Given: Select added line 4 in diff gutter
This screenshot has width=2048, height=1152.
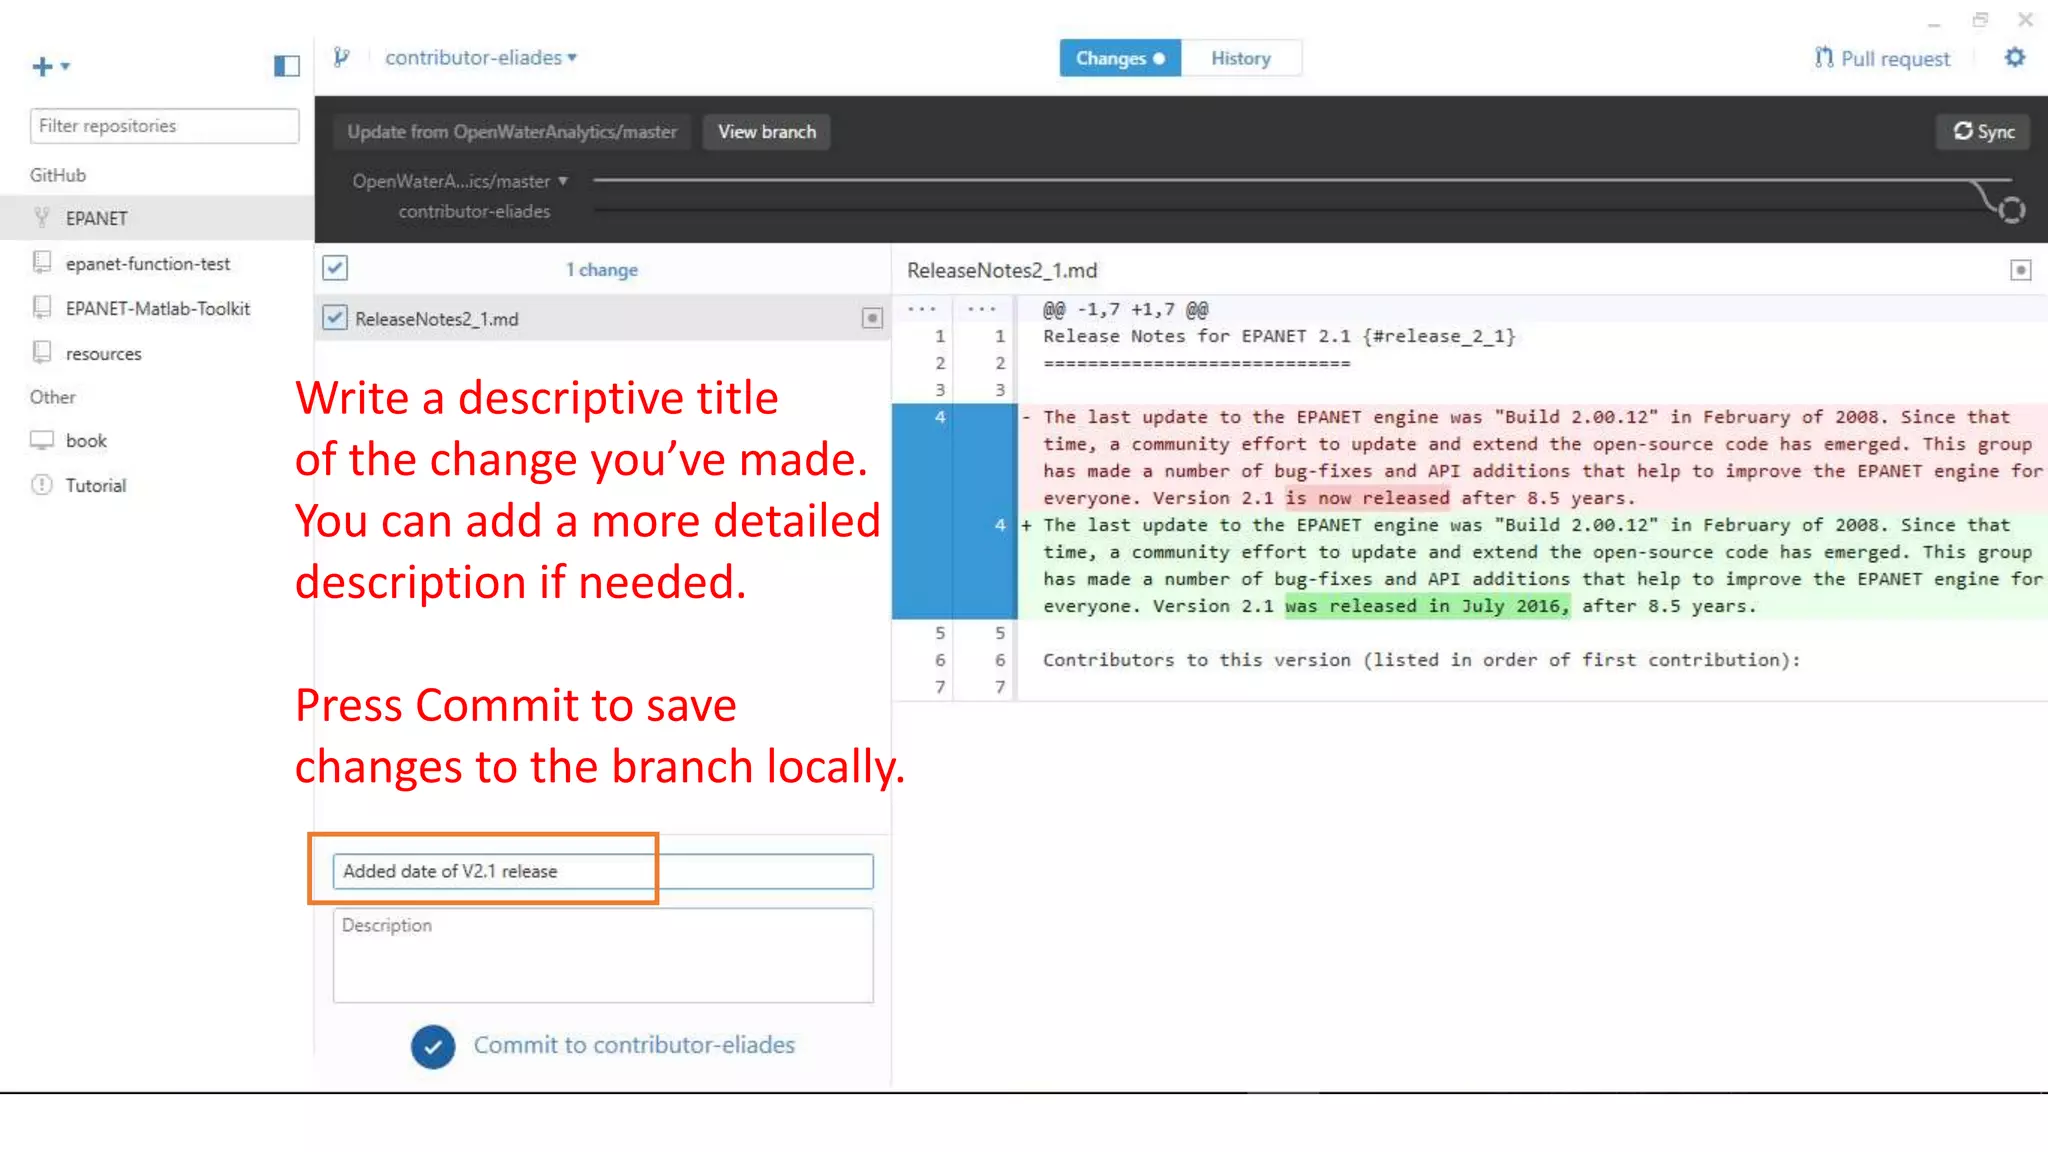Looking at the screenshot, I should point(999,525).
